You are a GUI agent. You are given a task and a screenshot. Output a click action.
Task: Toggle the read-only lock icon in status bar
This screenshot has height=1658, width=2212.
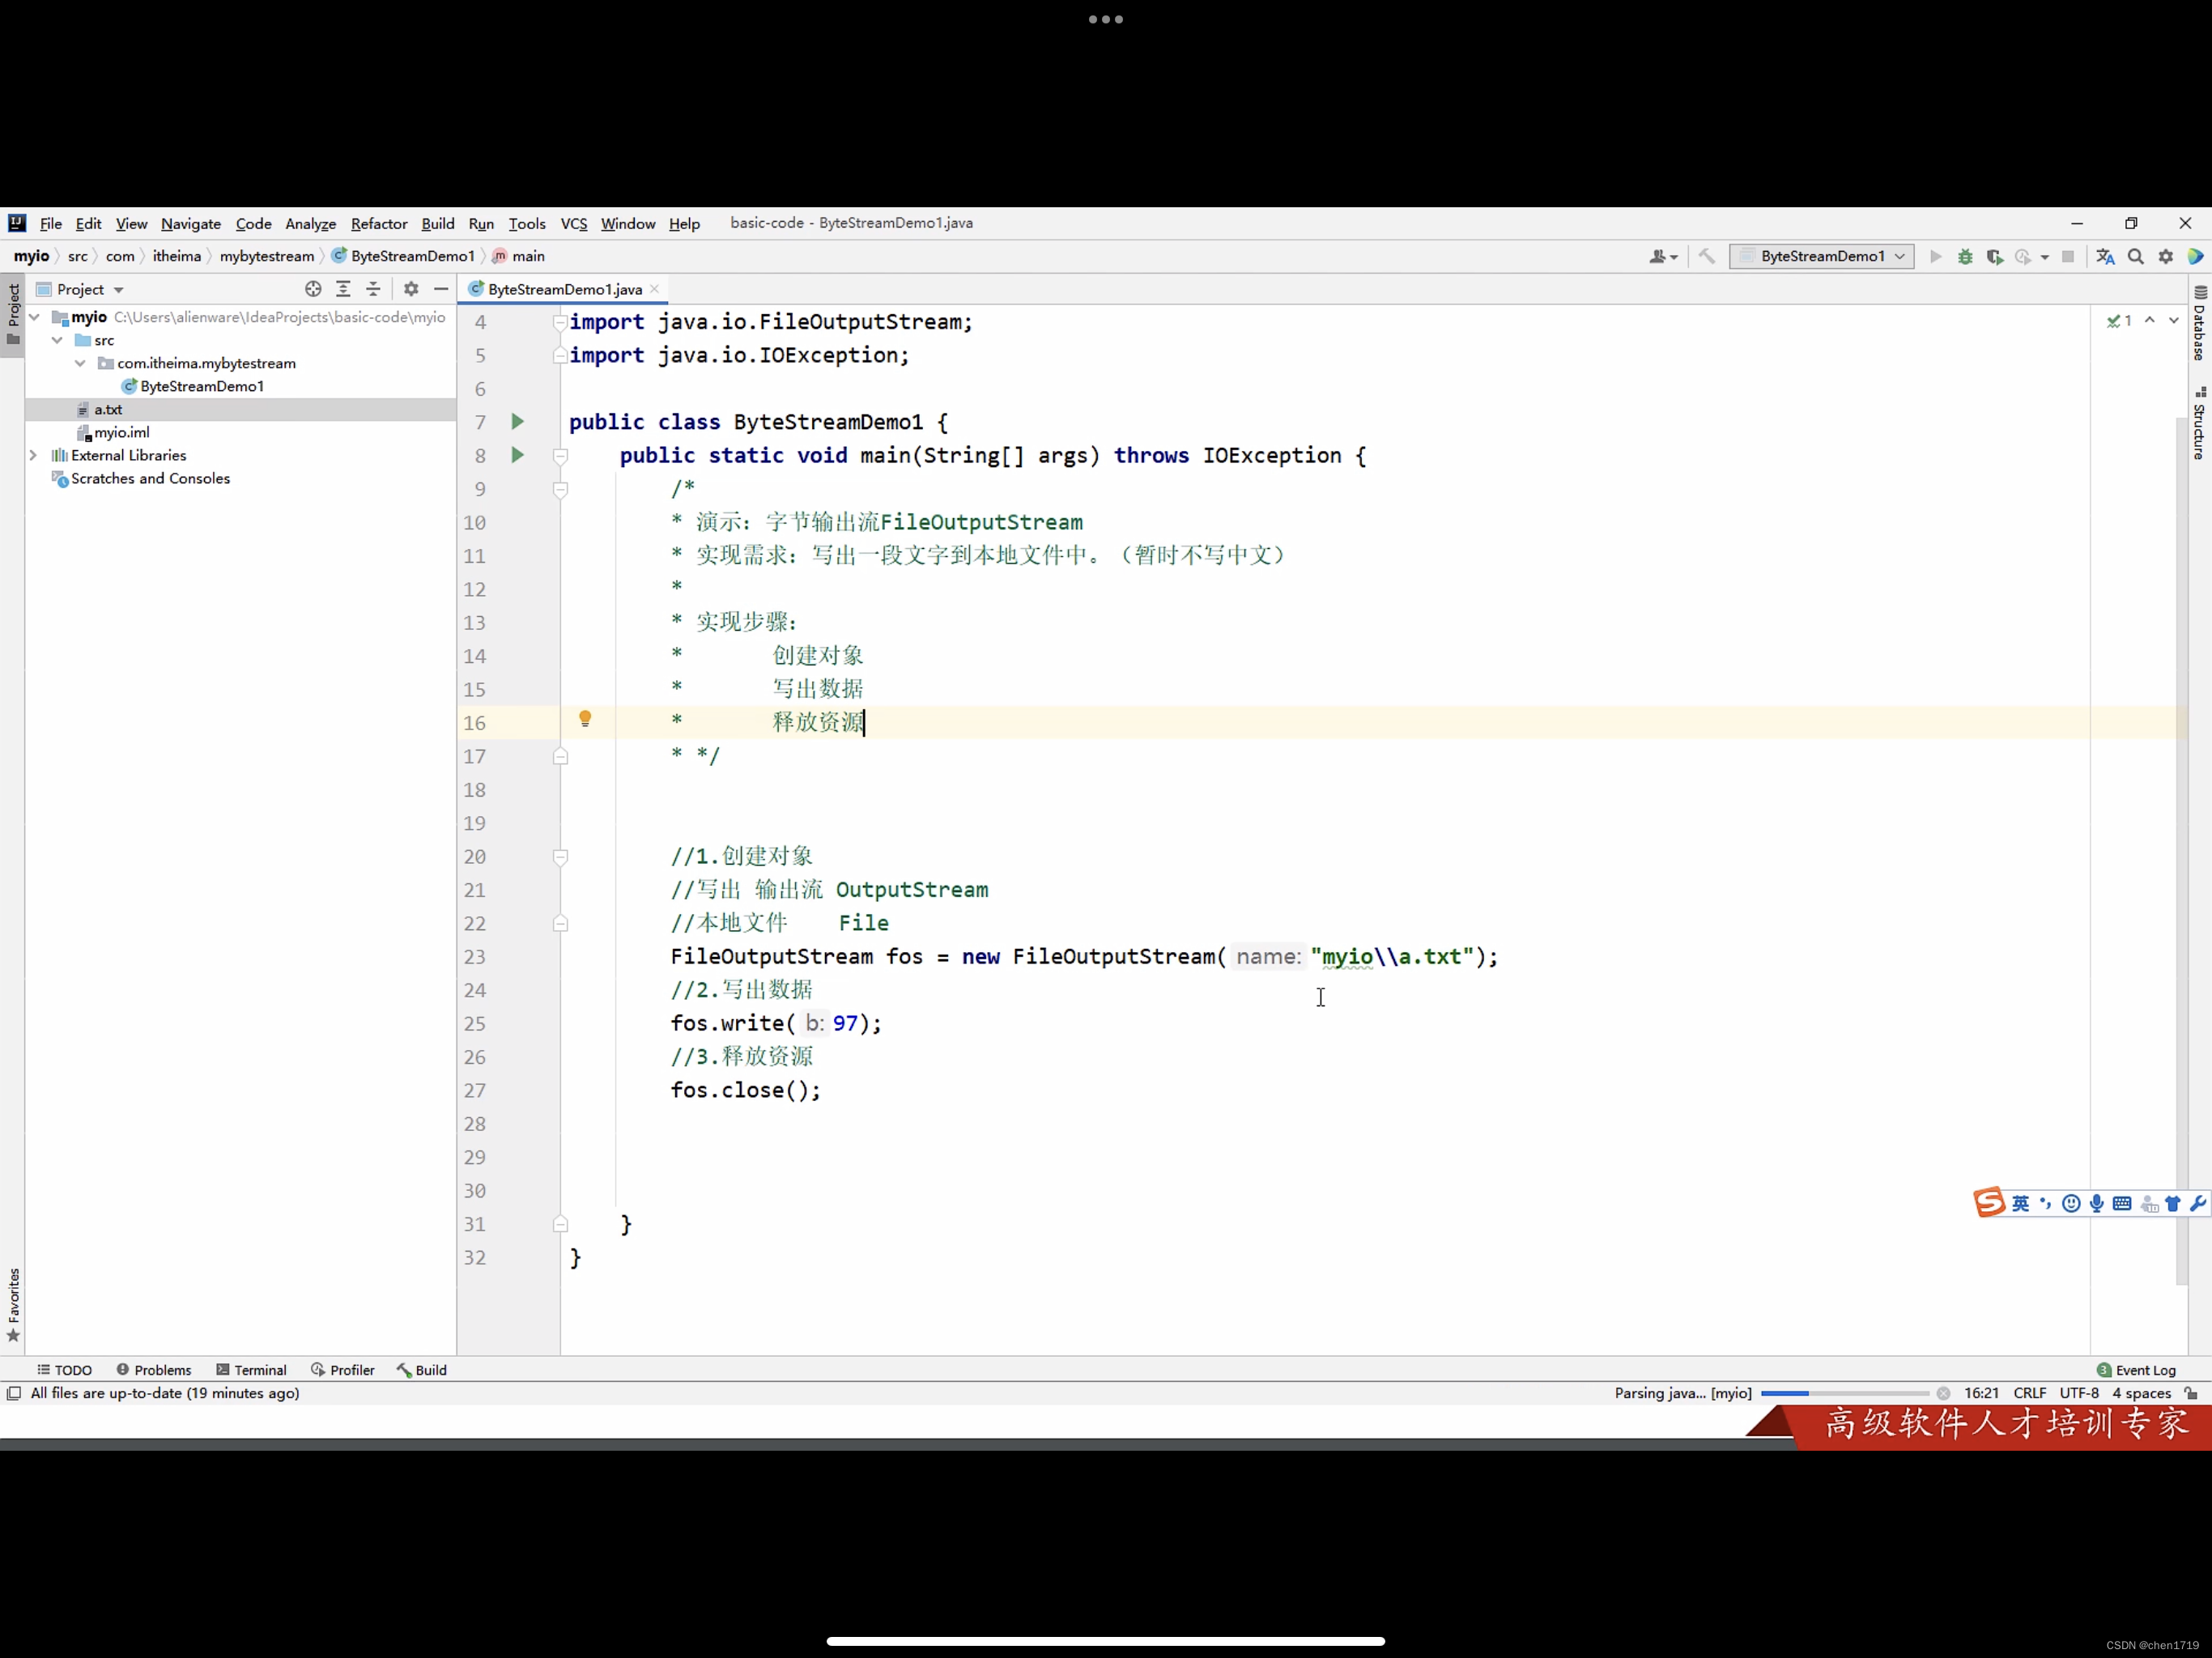2191,1393
